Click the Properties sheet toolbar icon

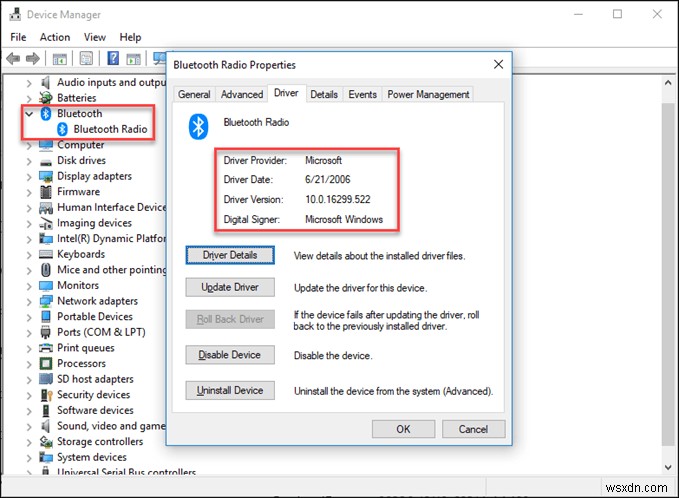86,58
